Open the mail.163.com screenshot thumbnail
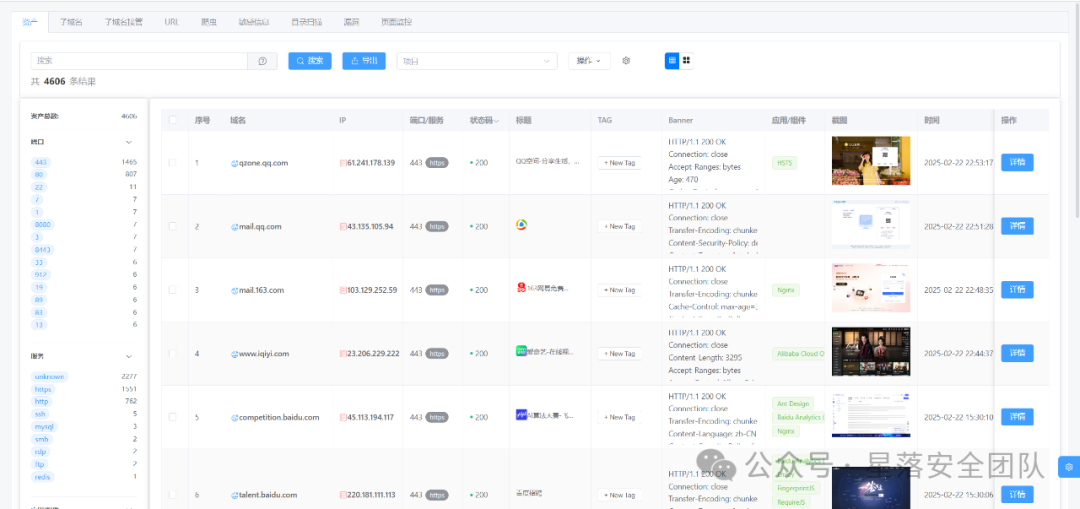Image resolution: width=1080 pixels, height=509 pixels. click(871, 288)
